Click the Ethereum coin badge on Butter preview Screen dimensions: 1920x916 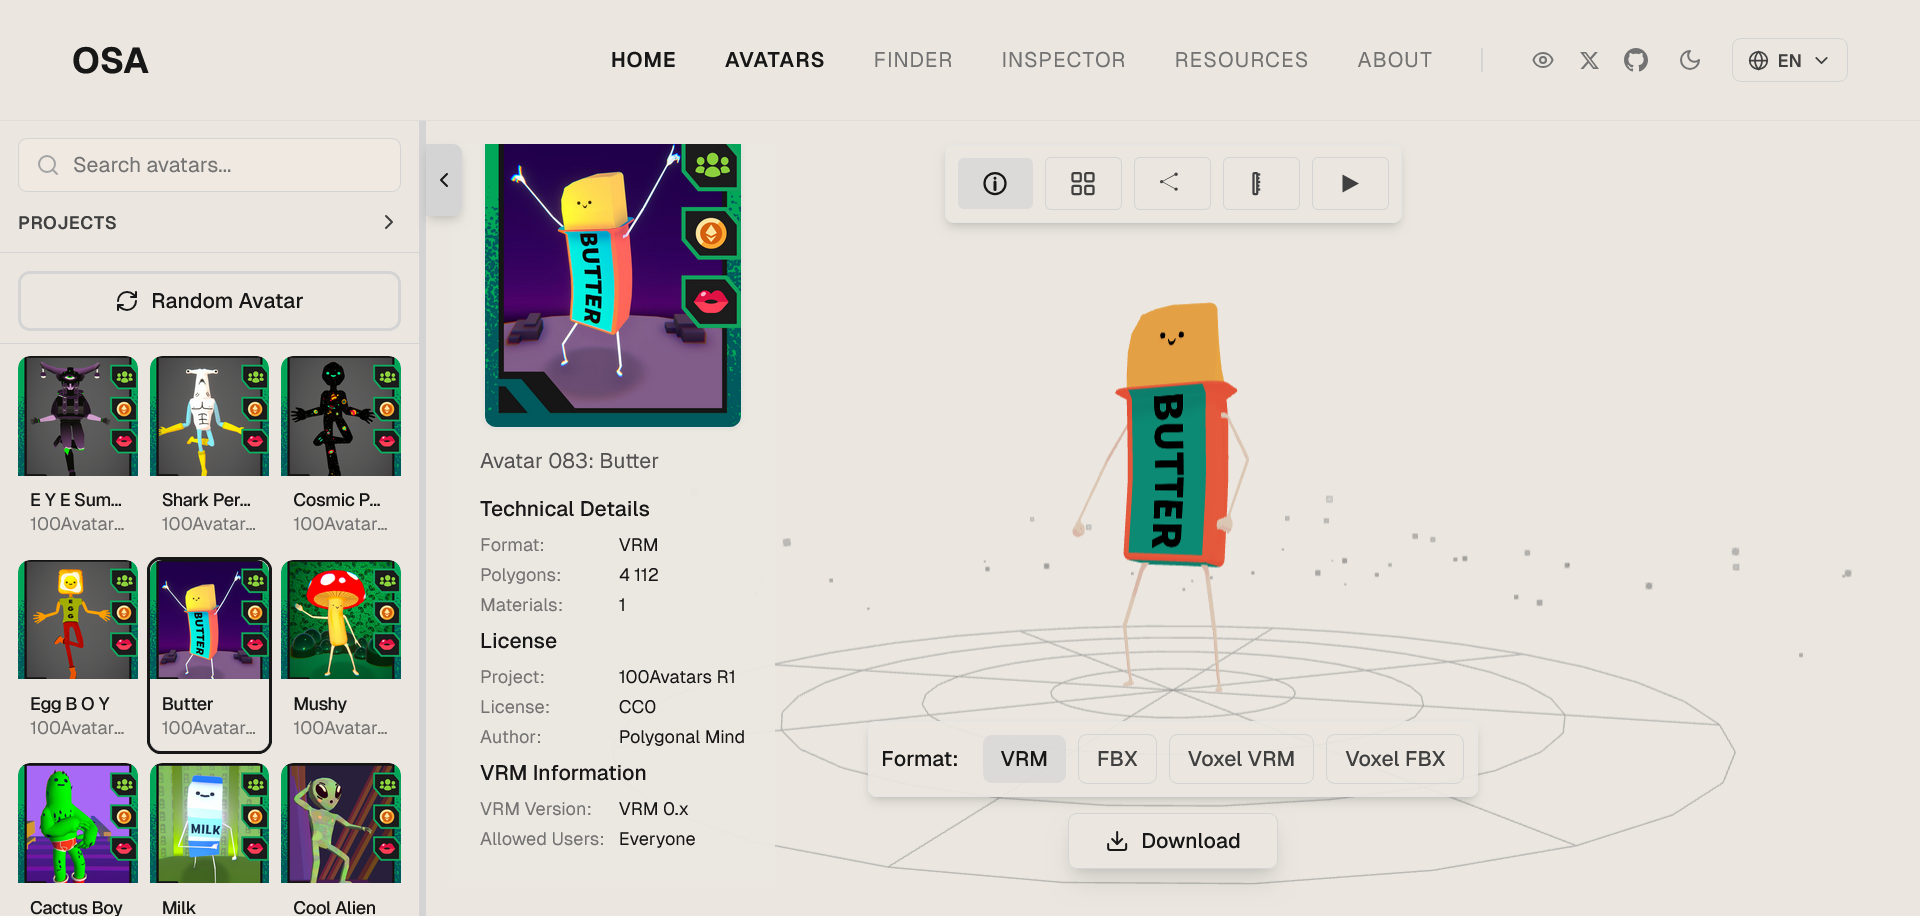711,234
